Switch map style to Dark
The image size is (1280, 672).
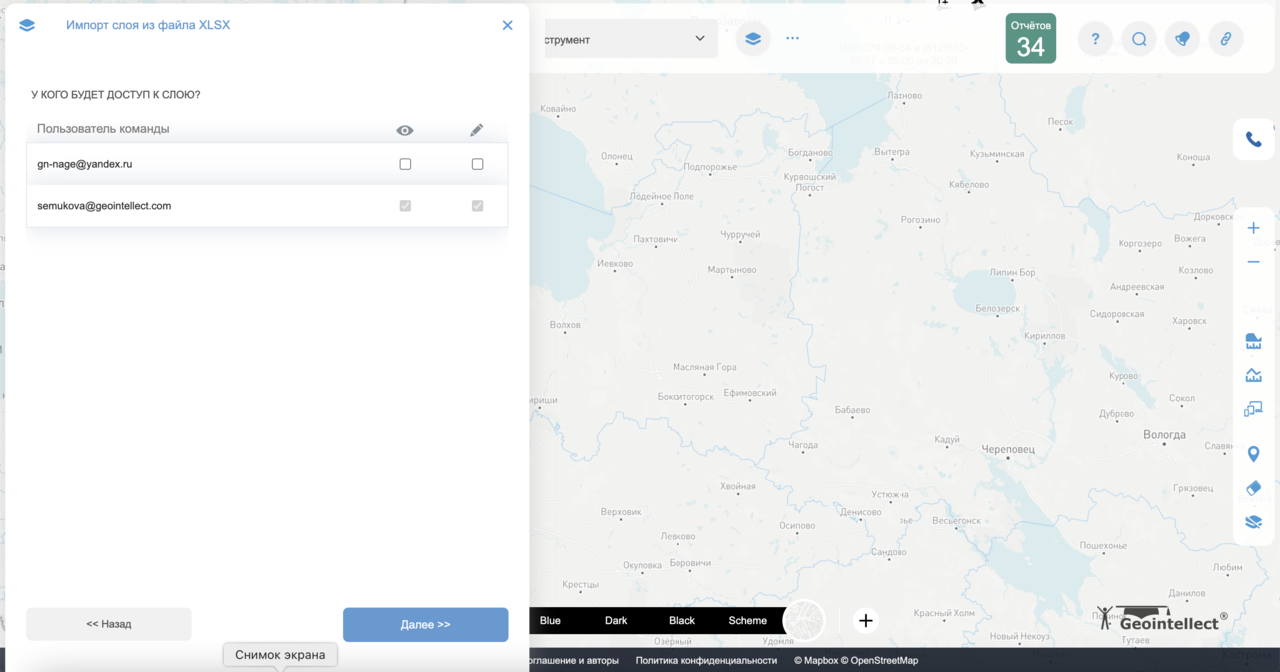616,620
